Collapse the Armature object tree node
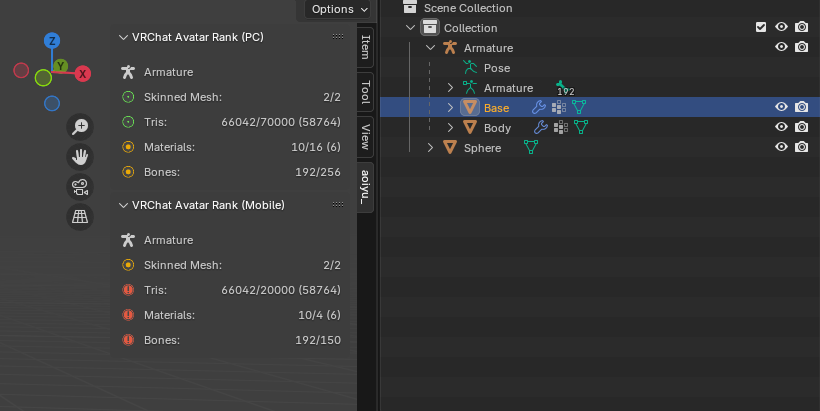This screenshot has height=411, width=820. click(430, 48)
